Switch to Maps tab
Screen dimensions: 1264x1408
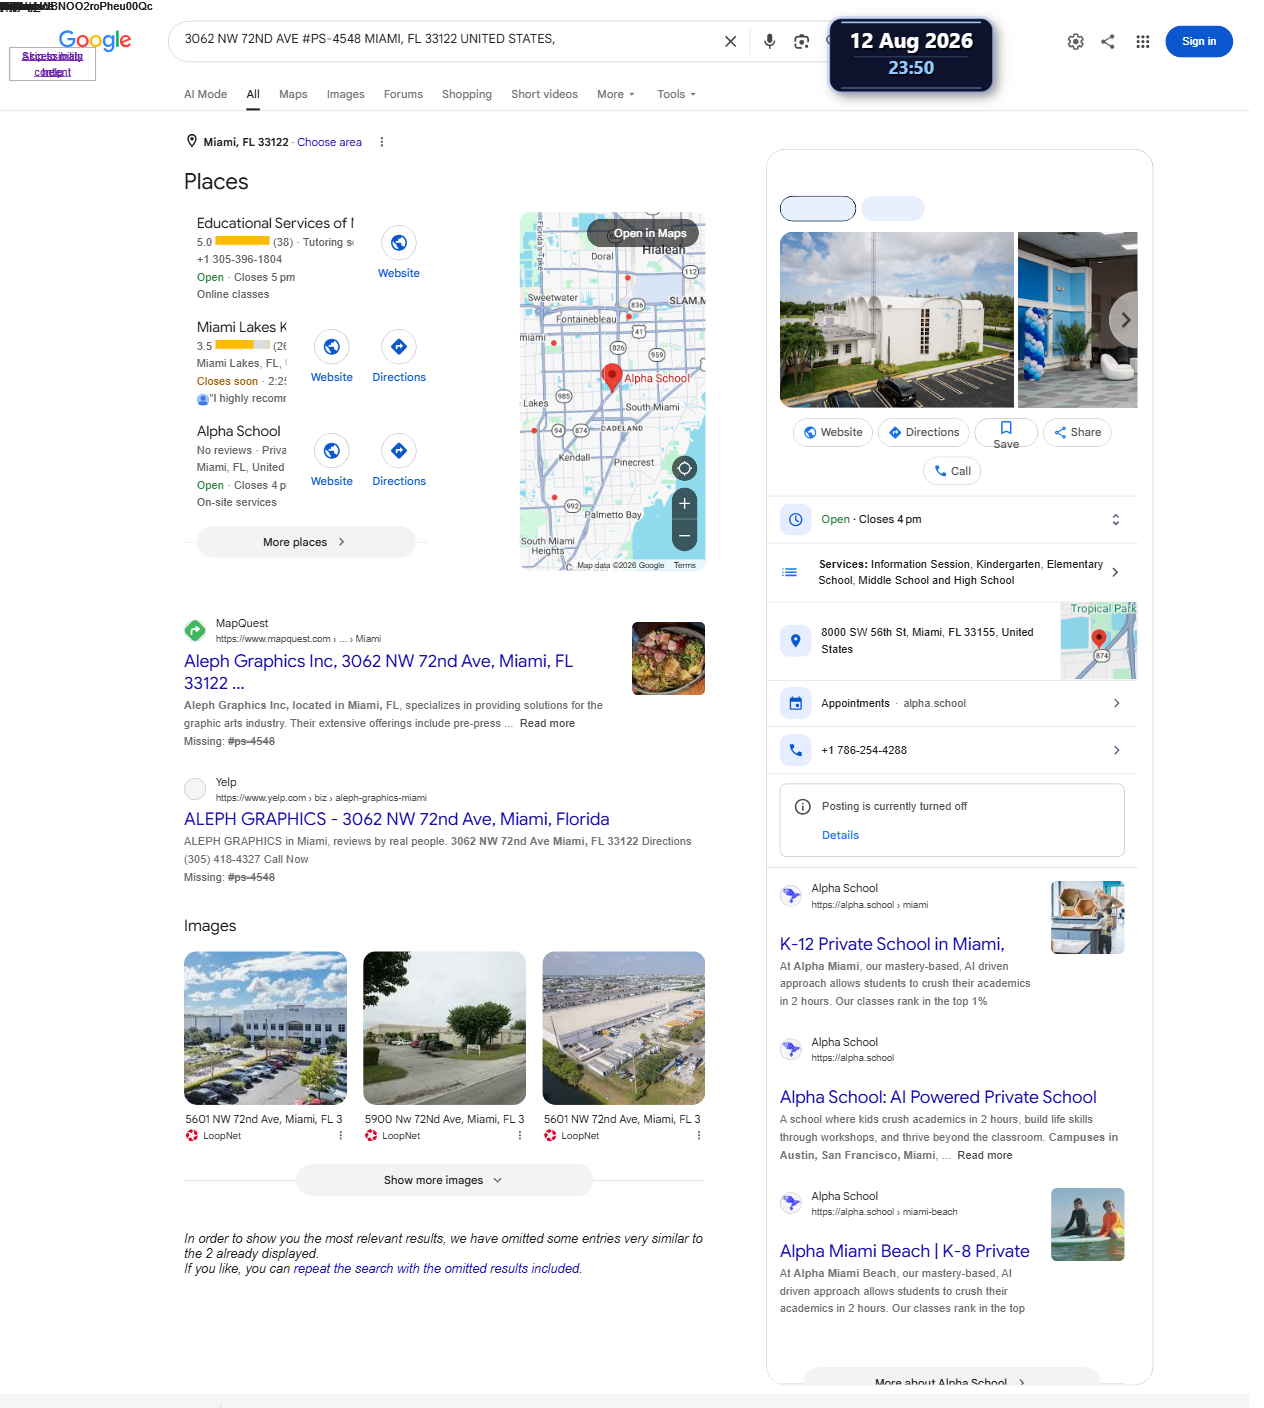(x=293, y=94)
